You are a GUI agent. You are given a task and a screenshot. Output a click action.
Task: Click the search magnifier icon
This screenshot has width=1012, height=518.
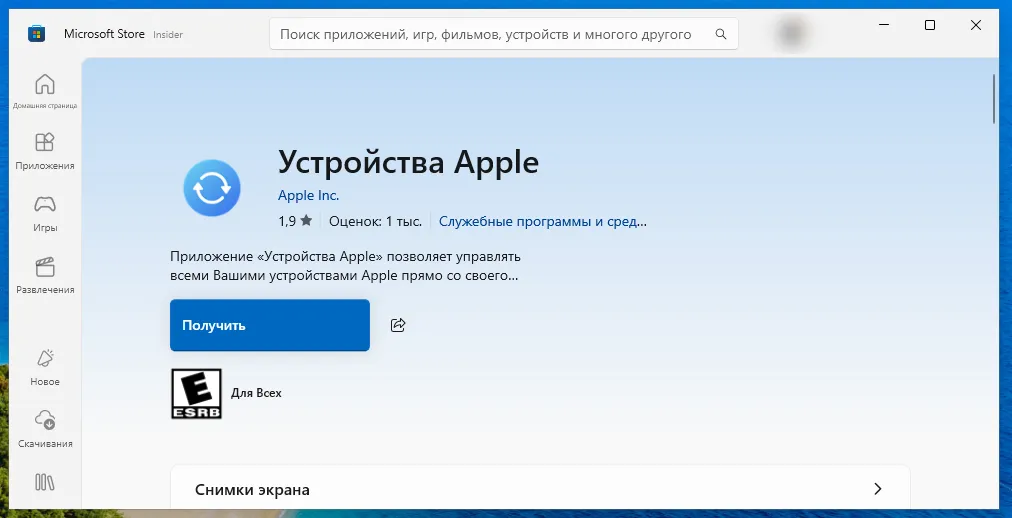tap(721, 34)
